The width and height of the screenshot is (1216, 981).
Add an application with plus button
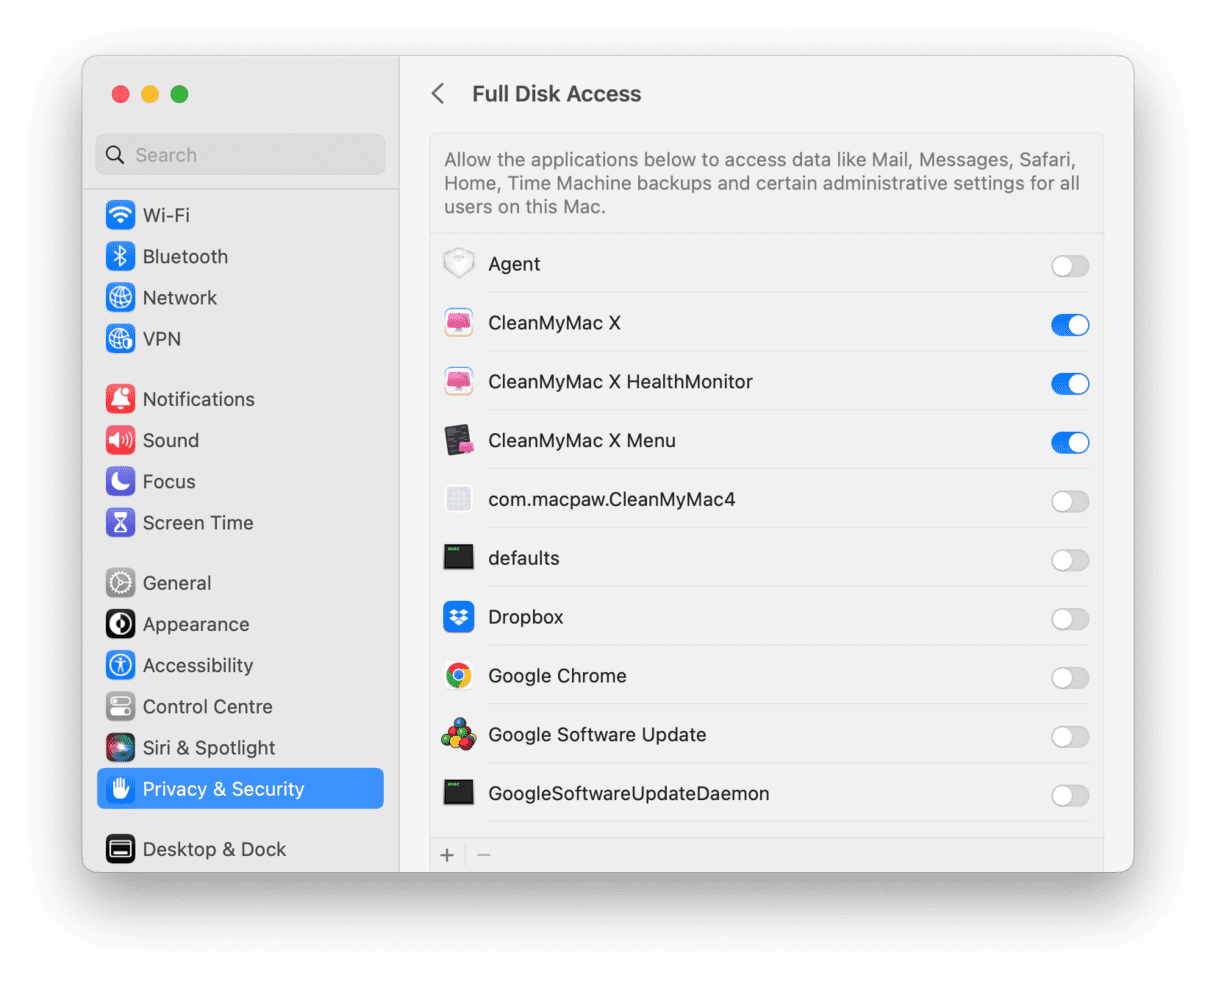coord(447,855)
